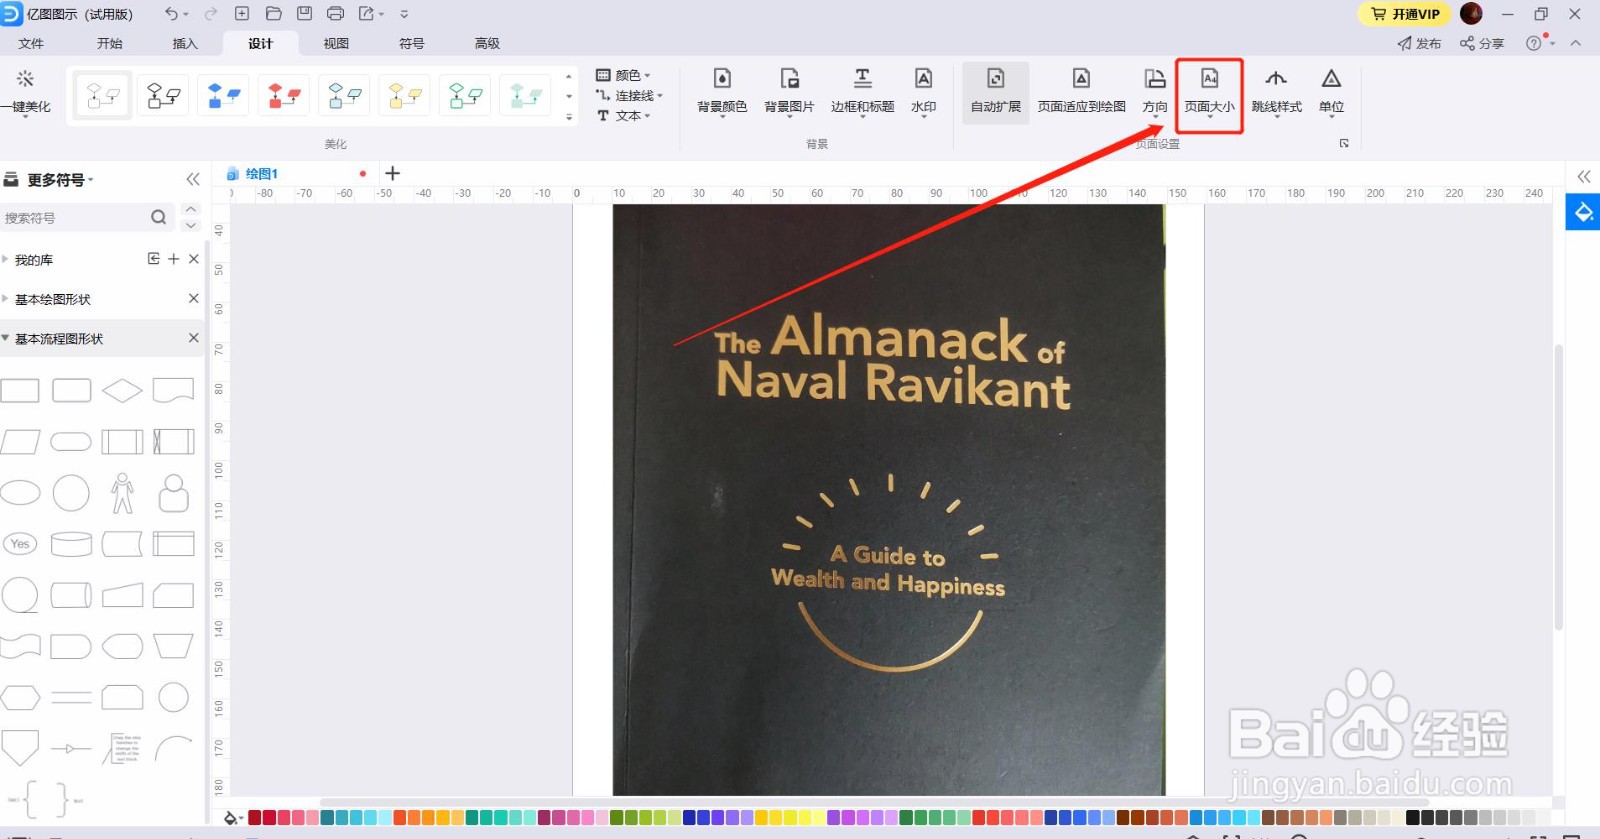Expand the right side panel chevrons
Screen dimensions: 1600x839
1584,177
